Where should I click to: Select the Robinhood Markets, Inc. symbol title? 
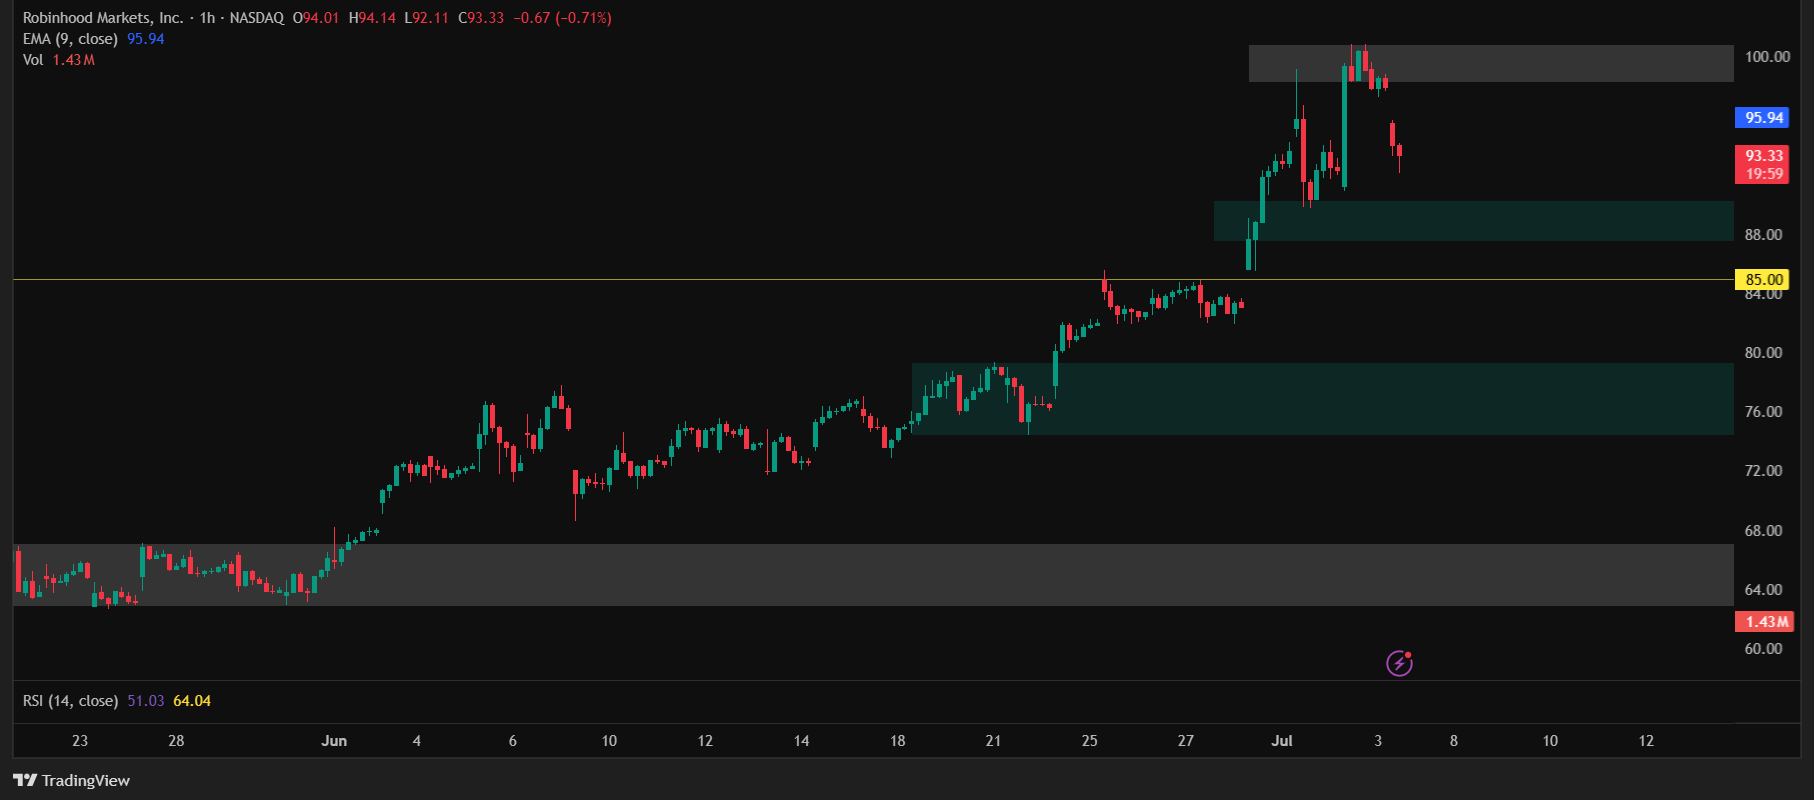103,18
